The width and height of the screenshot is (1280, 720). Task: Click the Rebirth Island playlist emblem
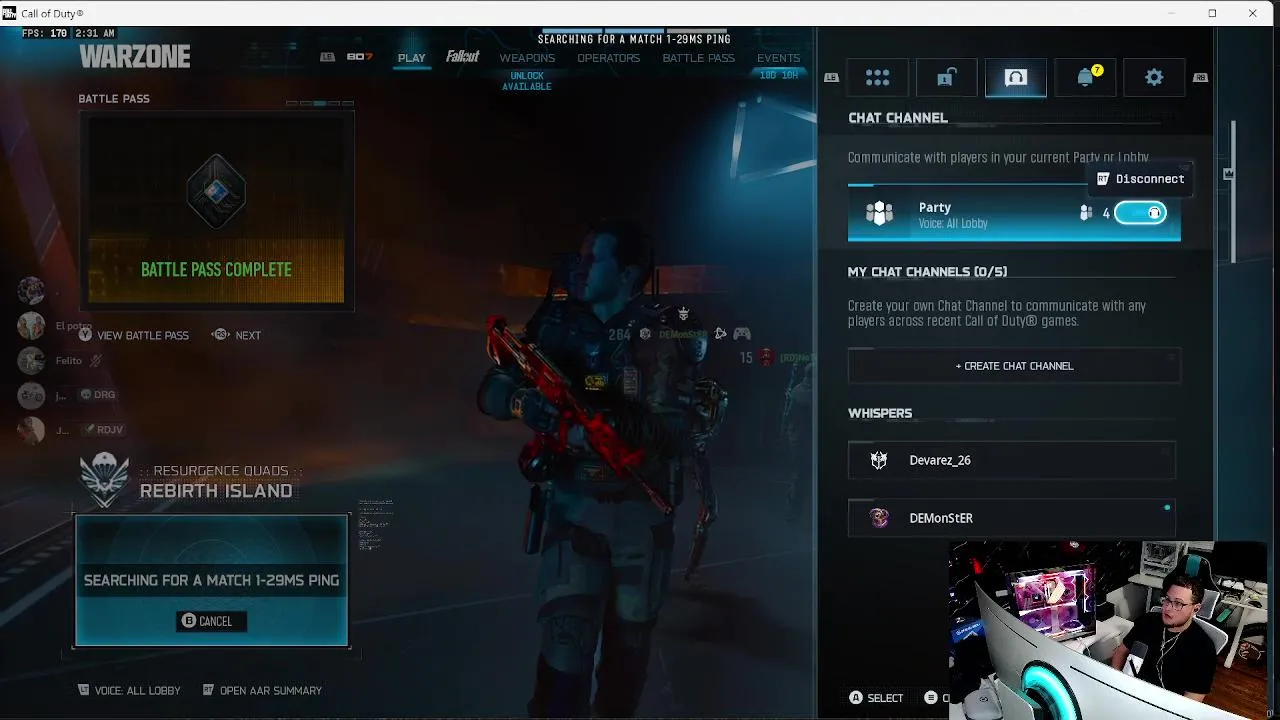(105, 480)
